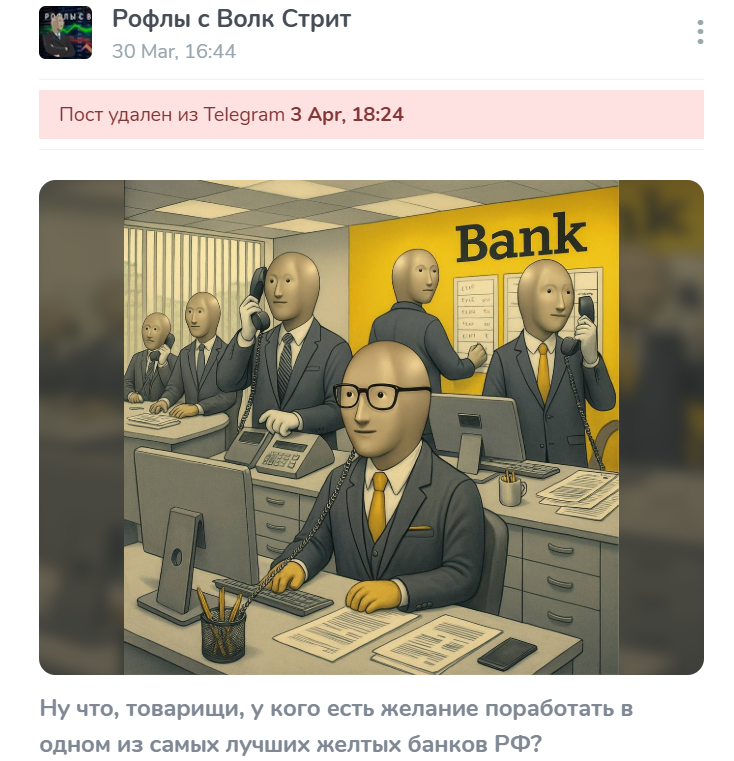This screenshot has width=734, height=761.
Task: Click the Bank sign in the picture
Action: [x=521, y=238]
